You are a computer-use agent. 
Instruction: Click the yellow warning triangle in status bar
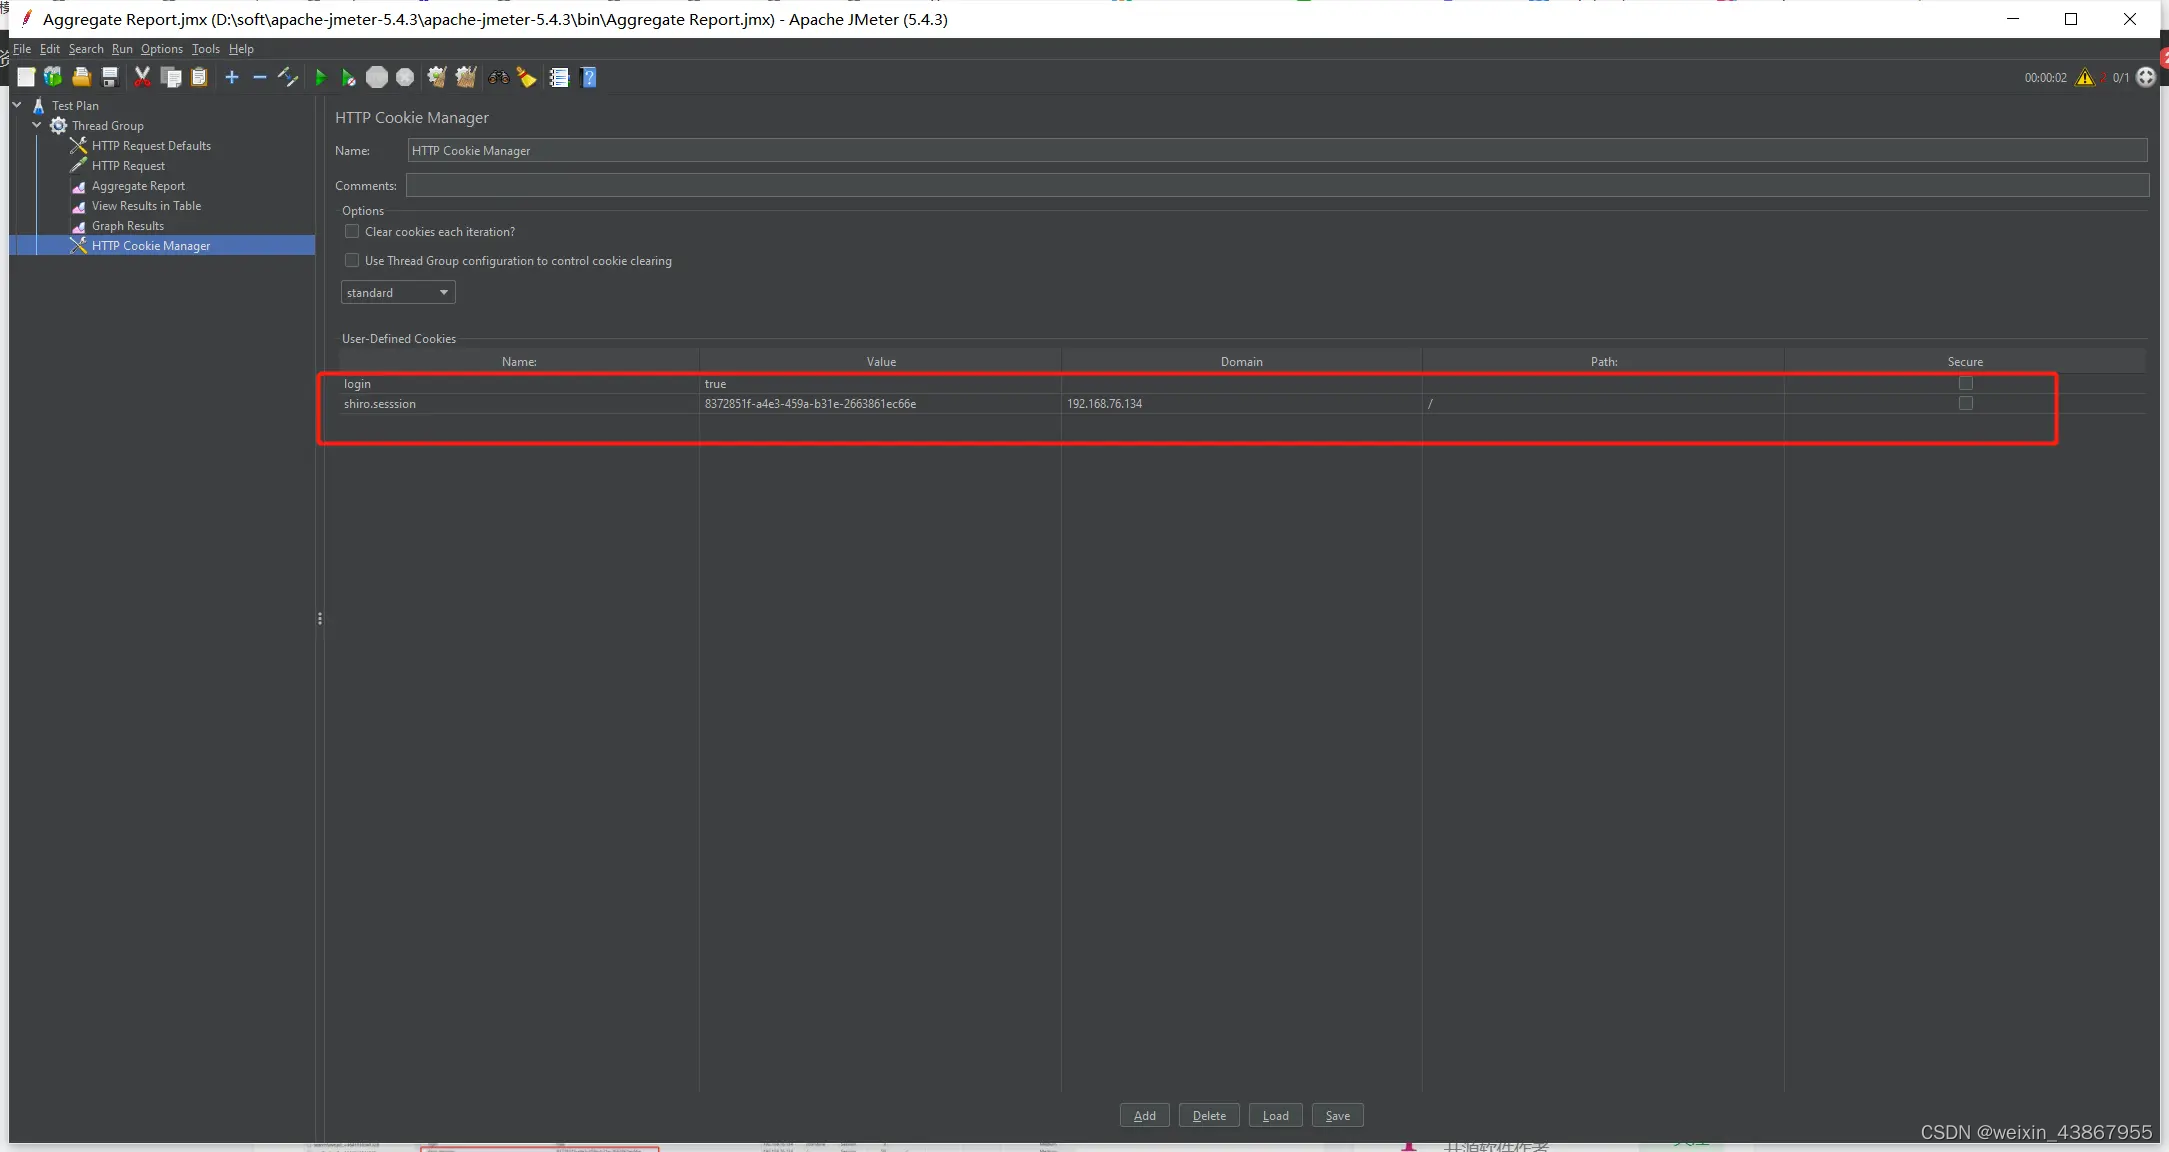2085,77
